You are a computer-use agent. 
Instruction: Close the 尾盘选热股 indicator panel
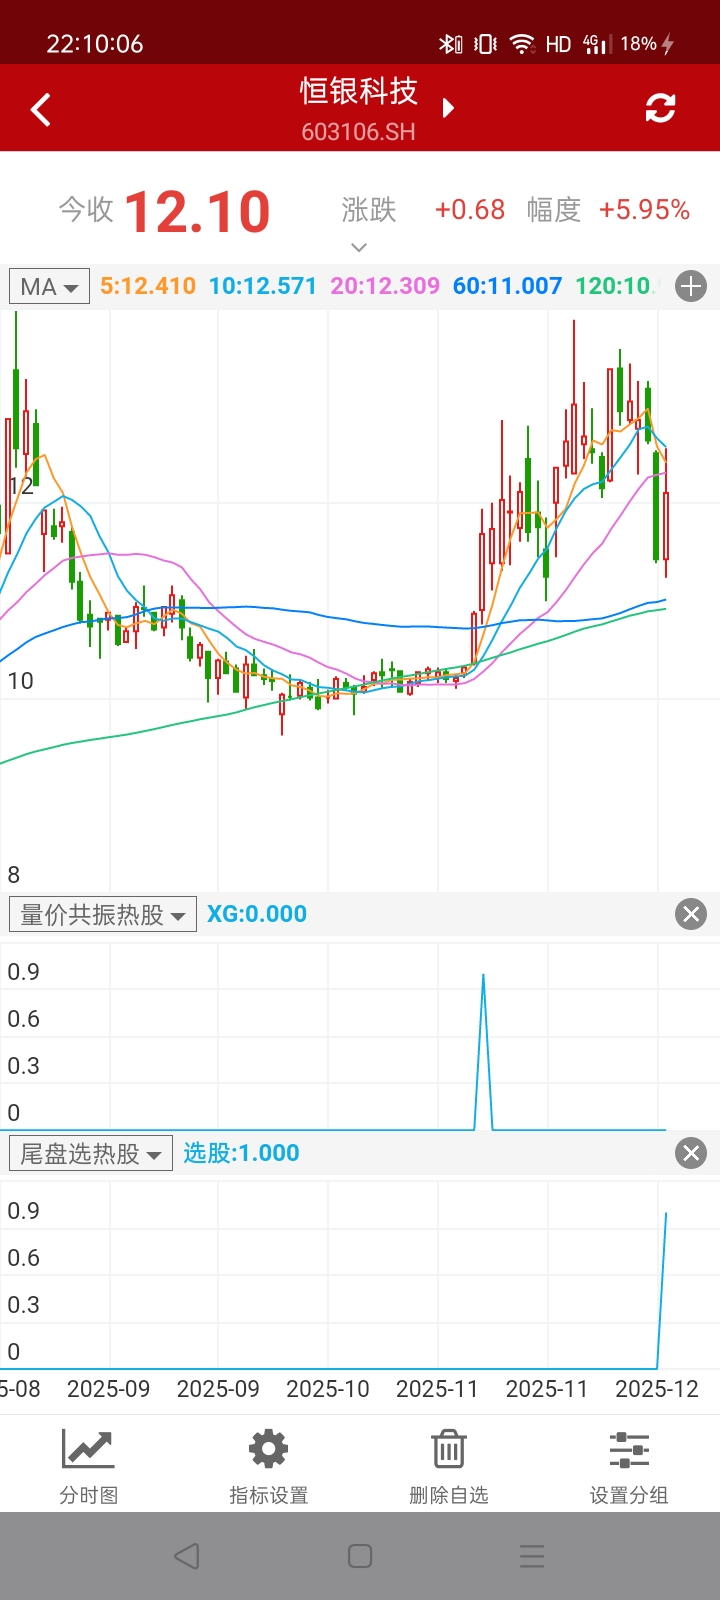click(x=691, y=1153)
